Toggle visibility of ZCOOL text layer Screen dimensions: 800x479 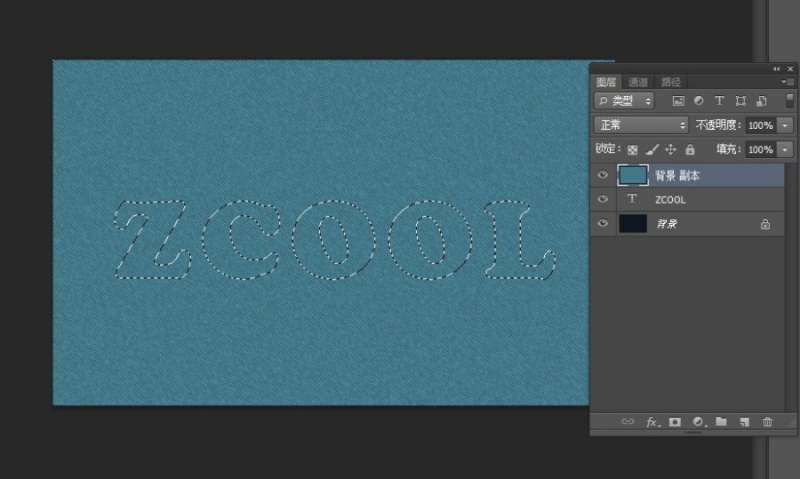pos(602,199)
